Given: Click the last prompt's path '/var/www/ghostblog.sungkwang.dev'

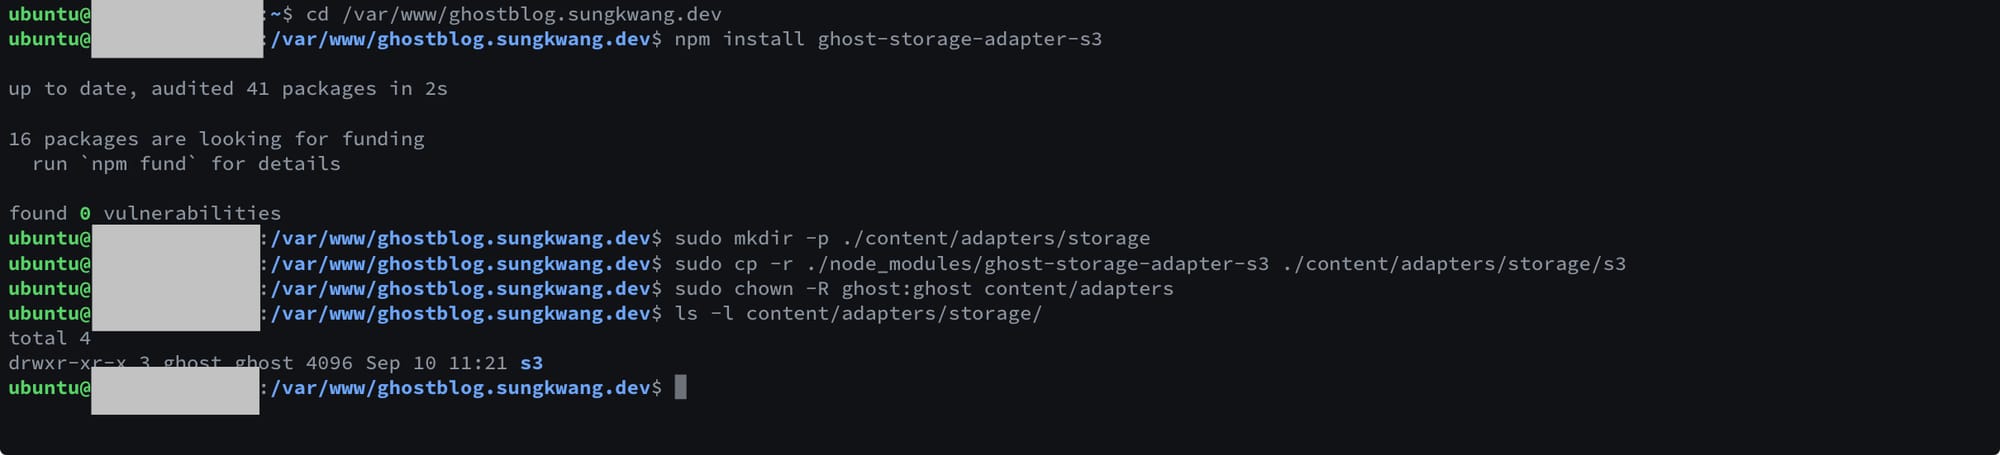Looking at the screenshot, I should coord(460,388).
